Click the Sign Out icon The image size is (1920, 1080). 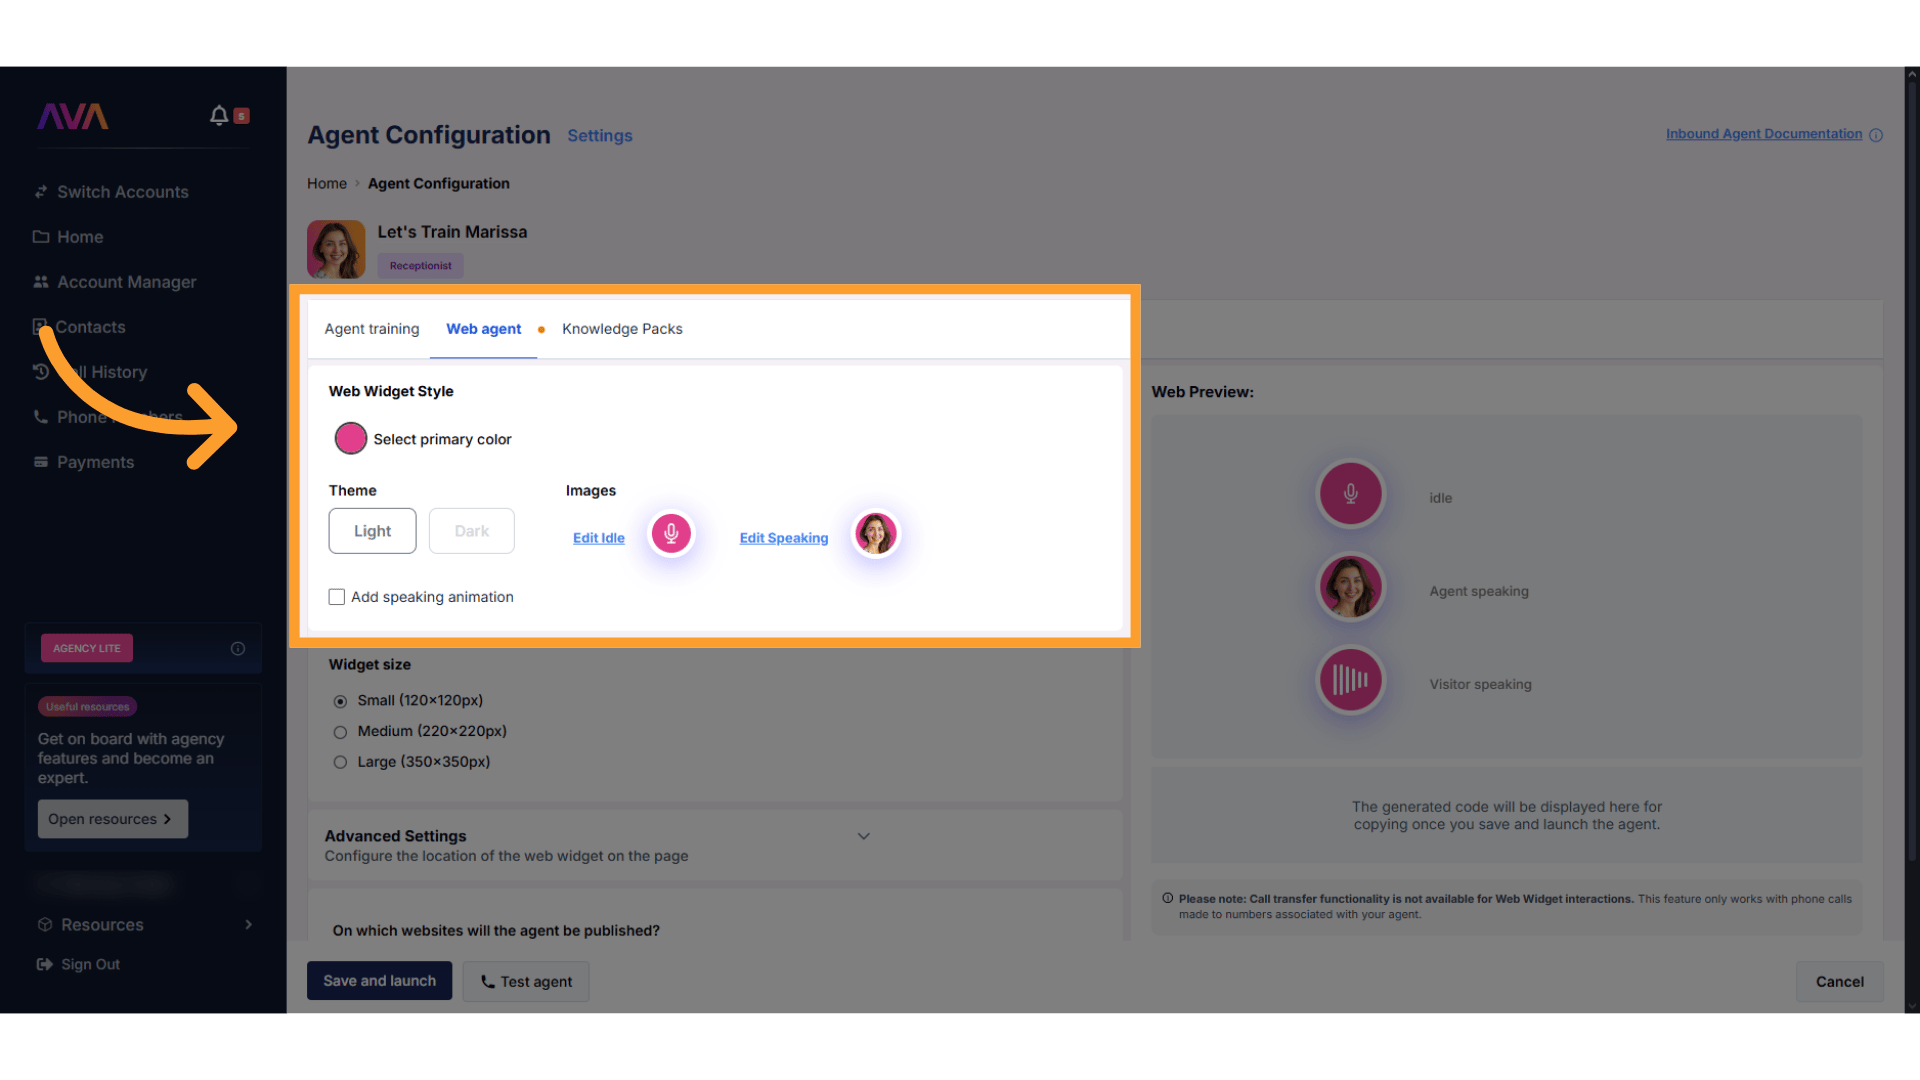click(x=45, y=964)
